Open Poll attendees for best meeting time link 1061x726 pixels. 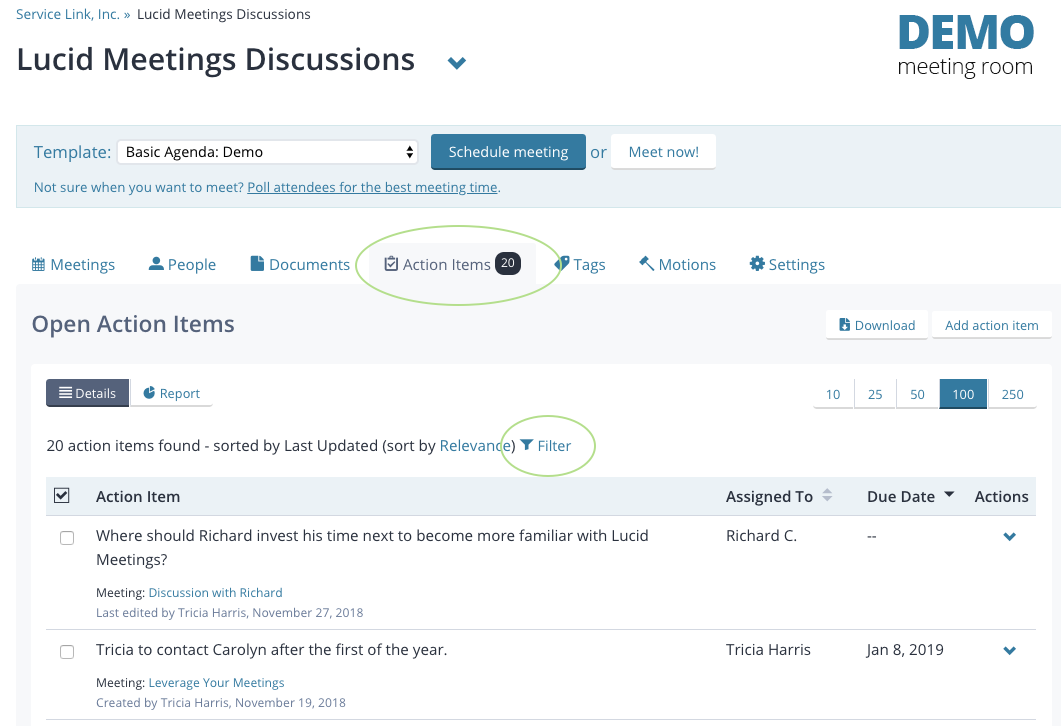[372, 187]
